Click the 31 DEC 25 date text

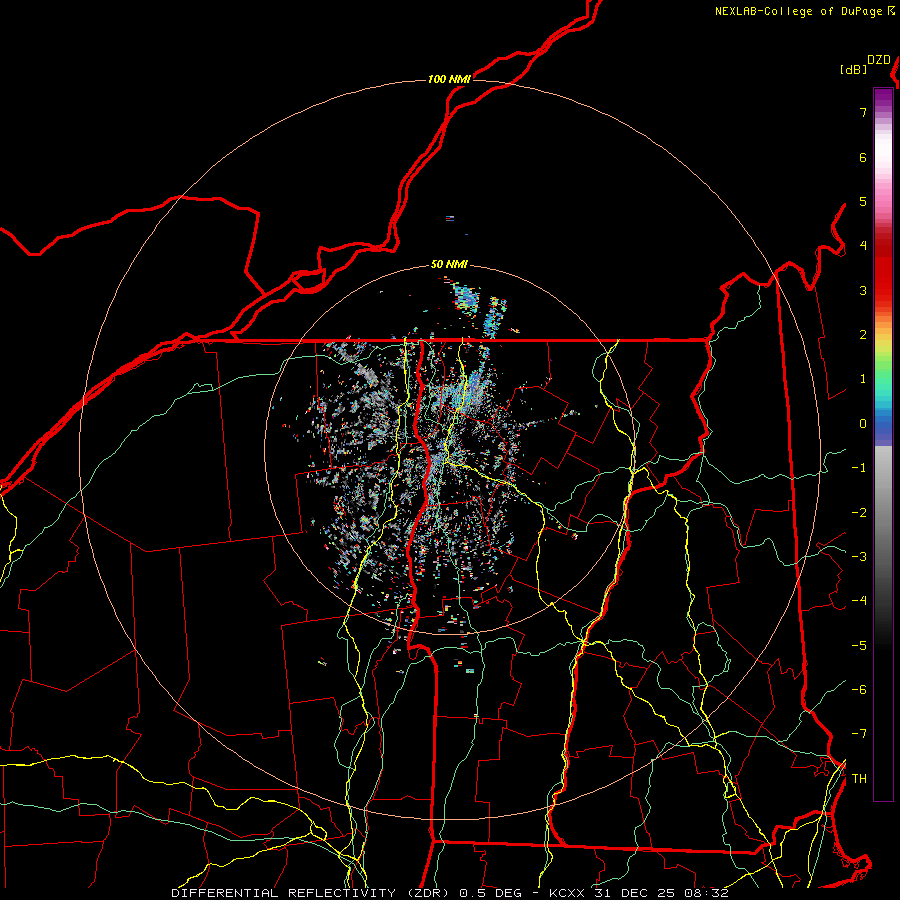[x=635, y=893]
